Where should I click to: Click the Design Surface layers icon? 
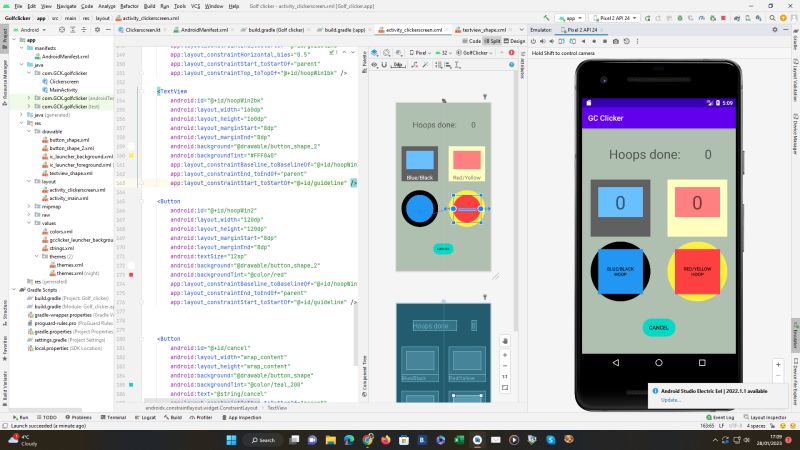point(374,53)
